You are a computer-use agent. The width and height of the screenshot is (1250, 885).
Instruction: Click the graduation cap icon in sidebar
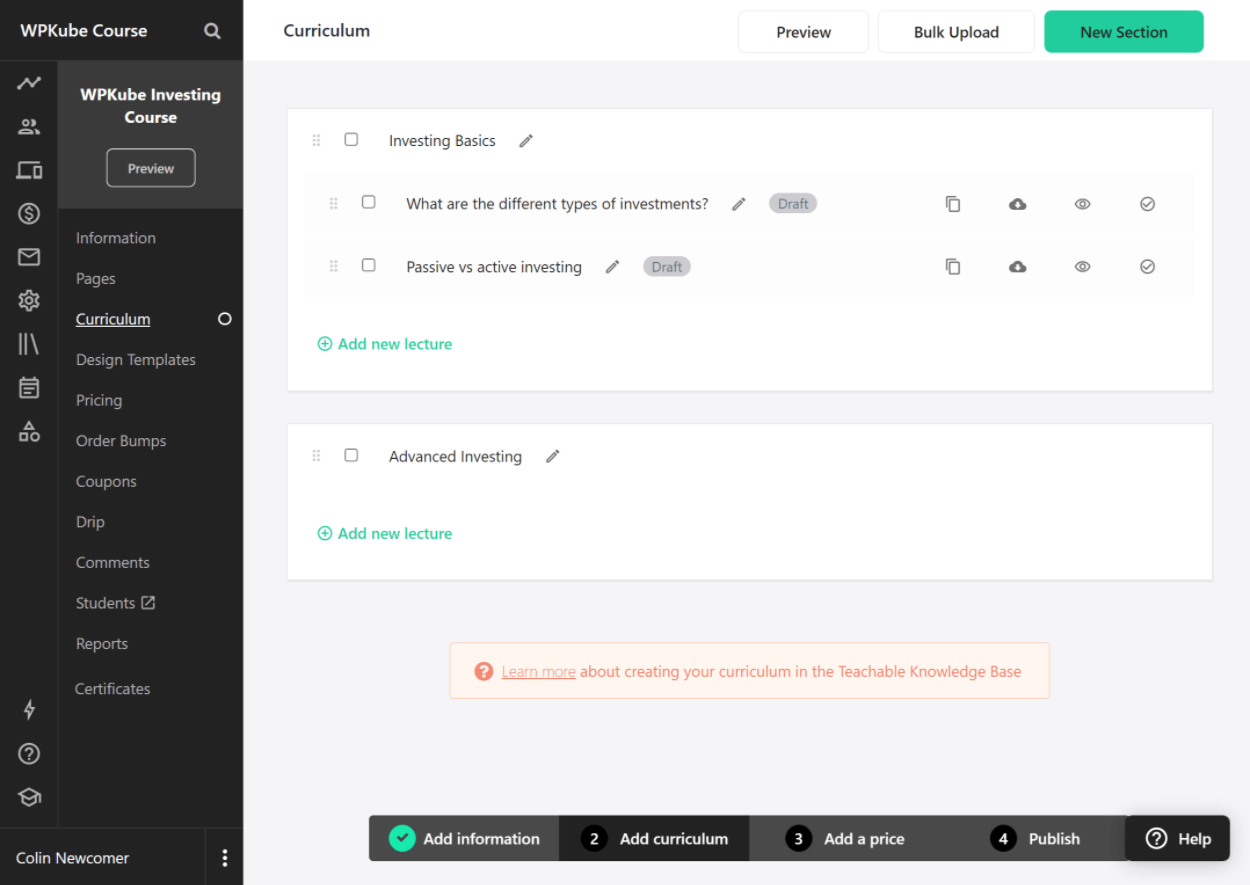(29, 797)
